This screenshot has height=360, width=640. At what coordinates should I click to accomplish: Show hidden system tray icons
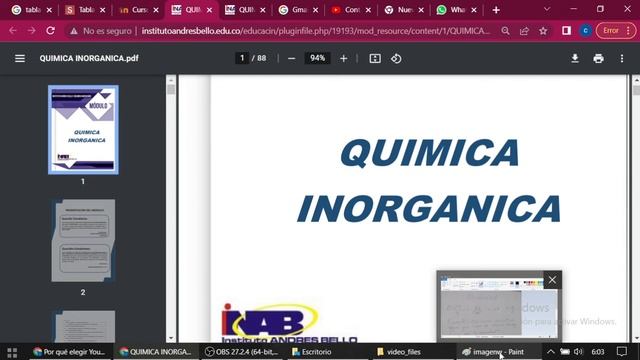(551, 352)
